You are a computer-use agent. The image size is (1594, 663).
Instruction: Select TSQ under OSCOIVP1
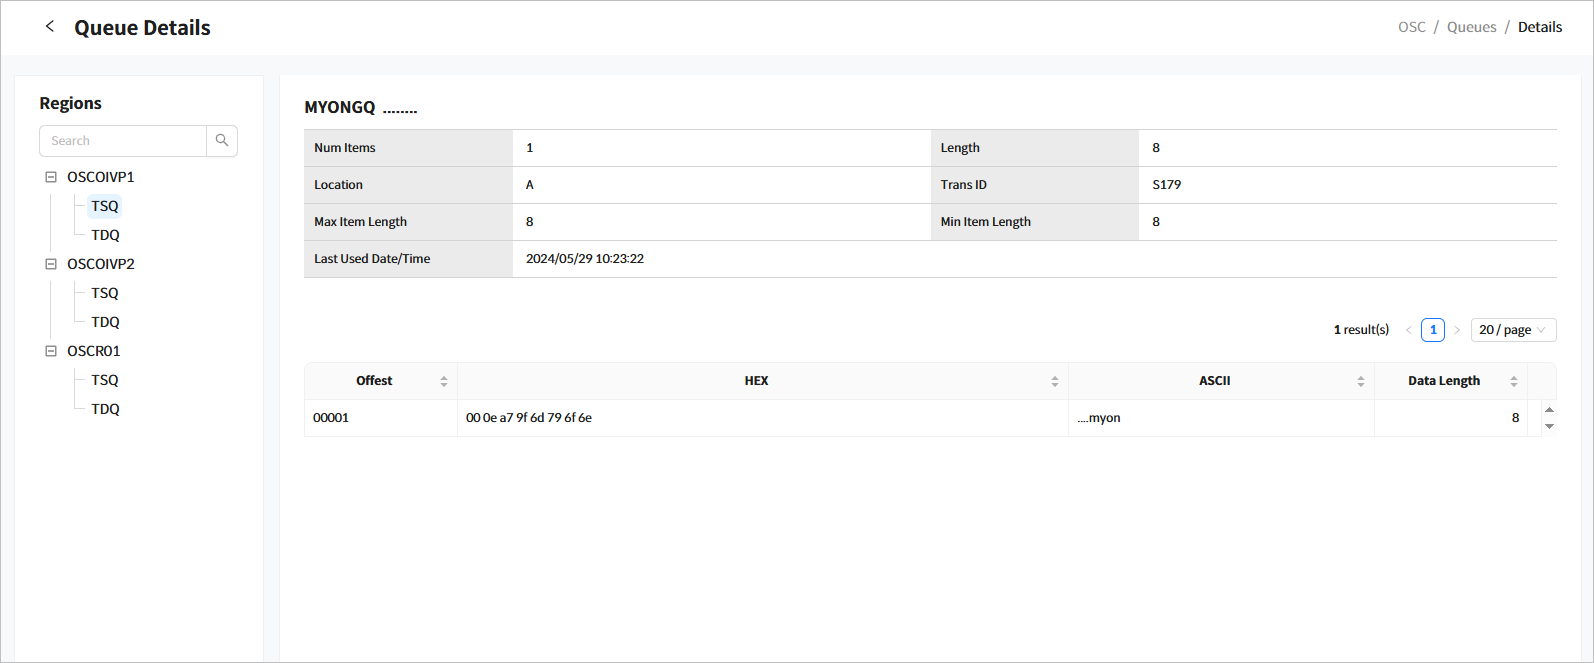pos(105,206)
